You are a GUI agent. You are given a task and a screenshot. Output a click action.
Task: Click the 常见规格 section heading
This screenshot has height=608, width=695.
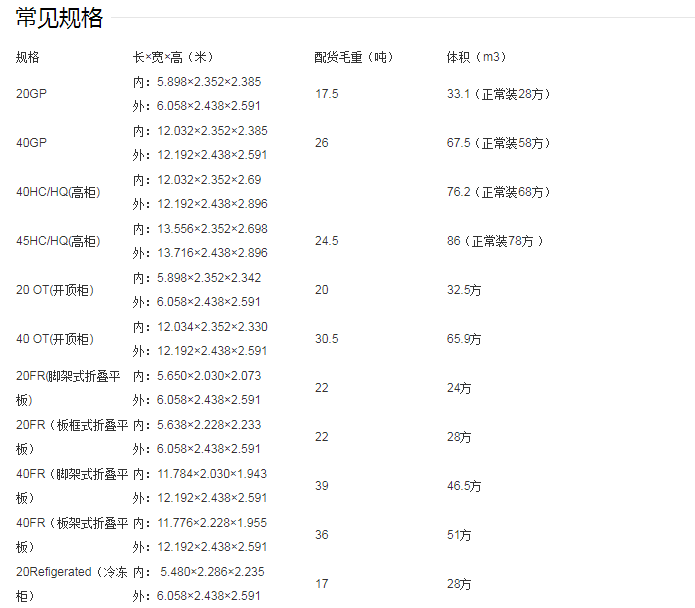(59, 17)
